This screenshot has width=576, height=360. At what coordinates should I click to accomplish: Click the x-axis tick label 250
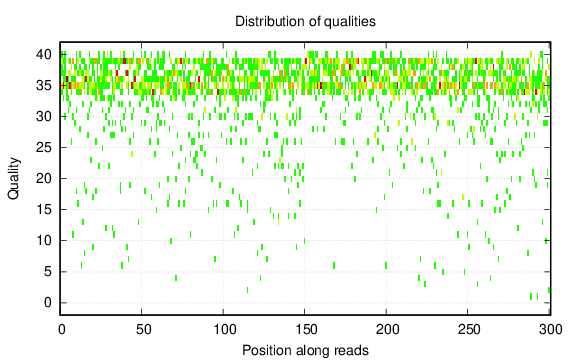(x=469, y=330)
